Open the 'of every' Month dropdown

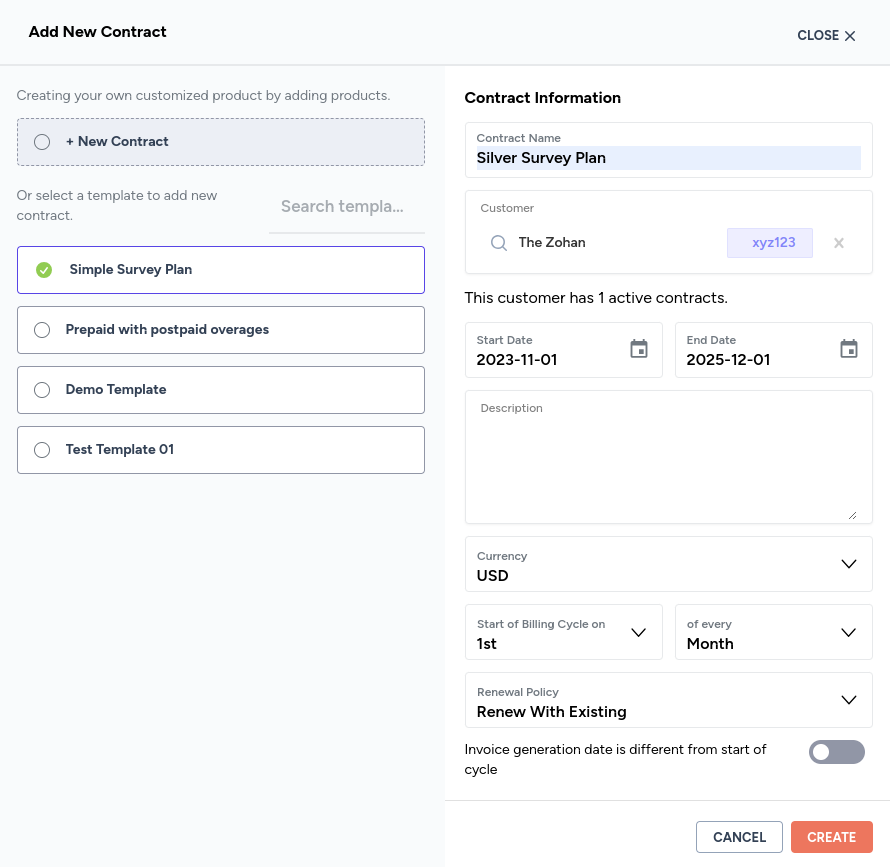[x=849, y=632]
